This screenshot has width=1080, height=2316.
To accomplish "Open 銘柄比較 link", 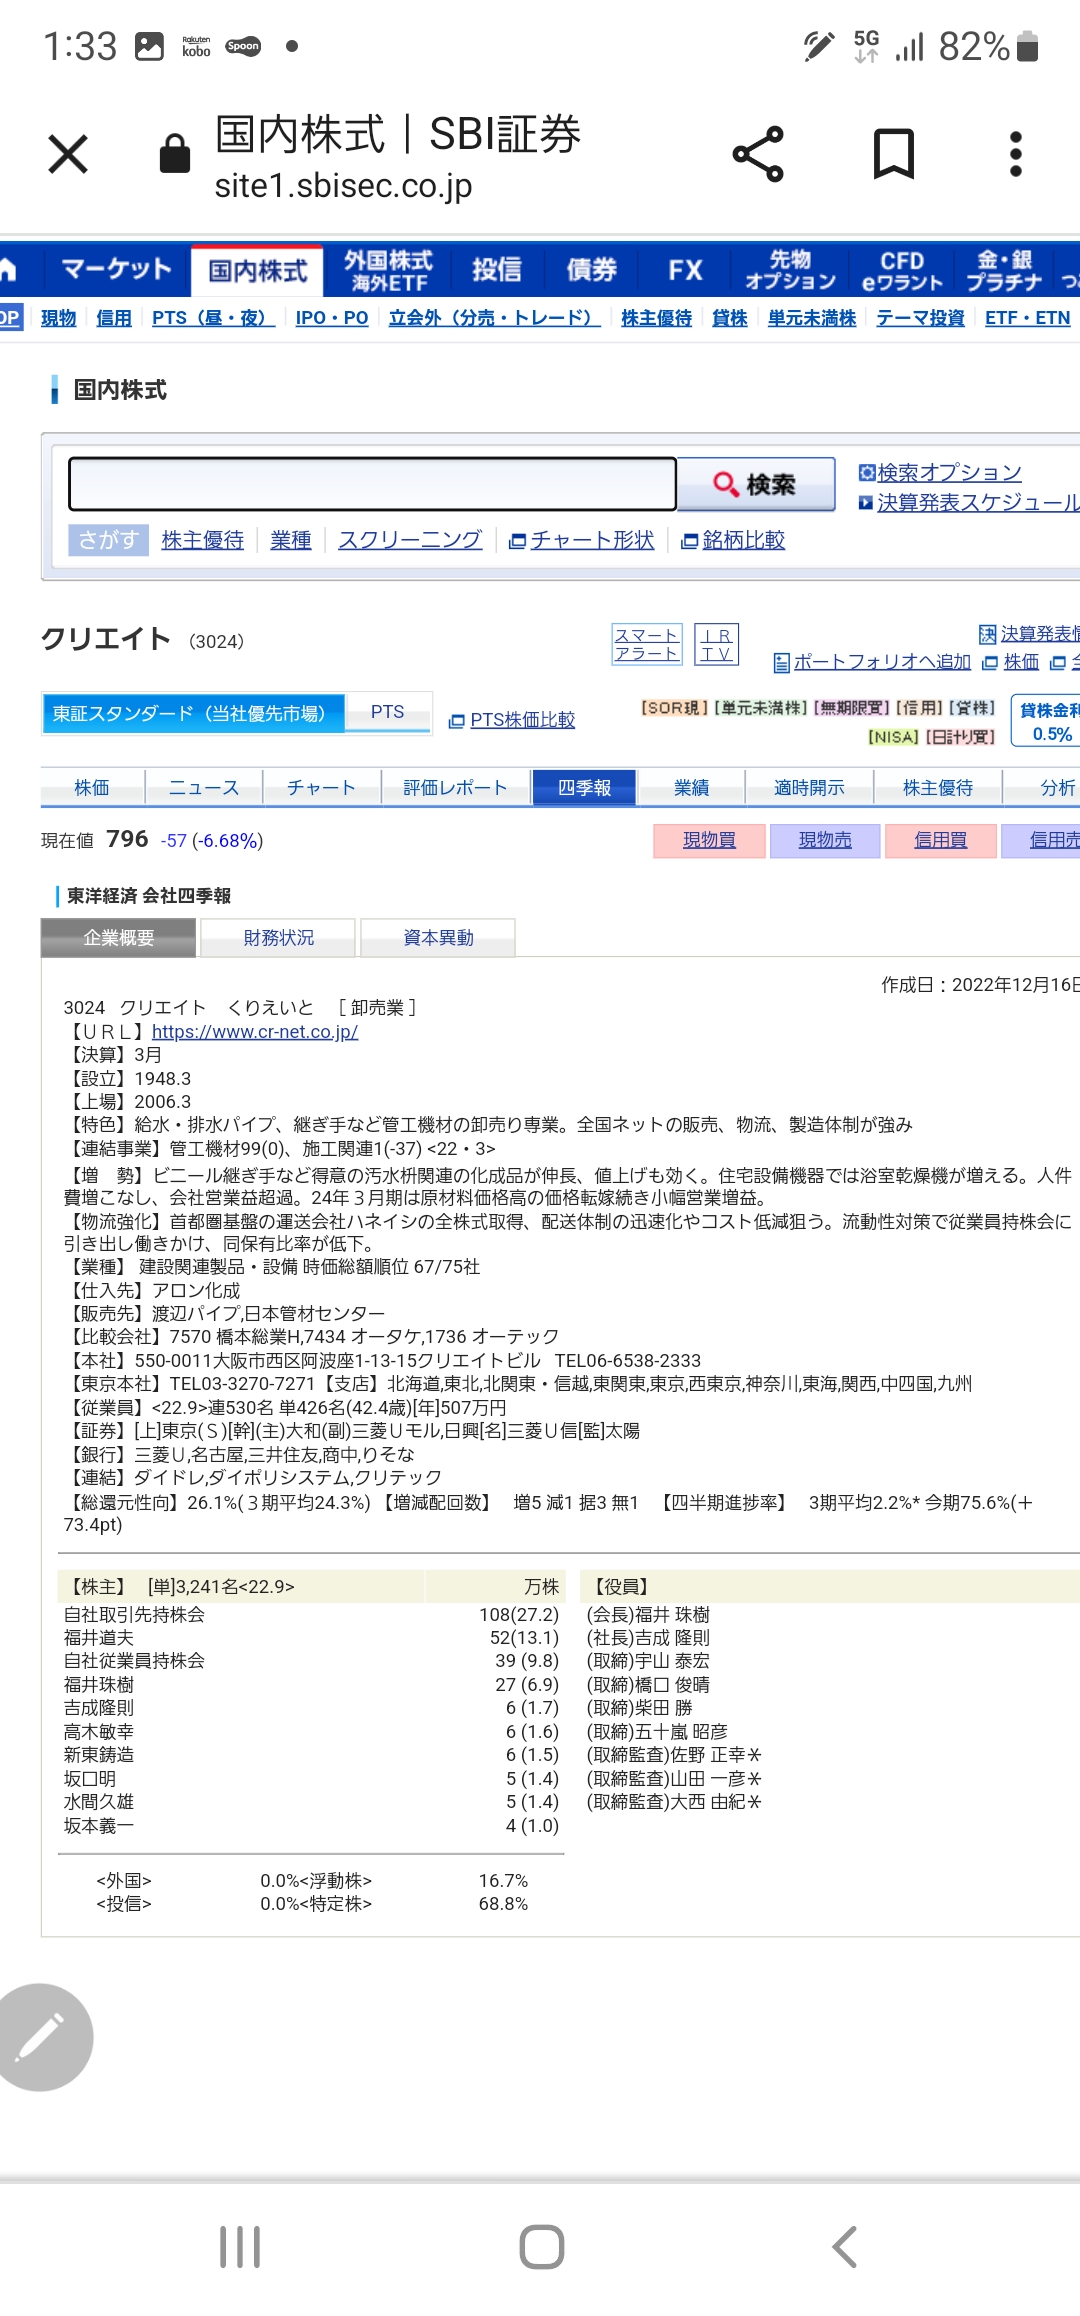I will [x=743, y=540].
